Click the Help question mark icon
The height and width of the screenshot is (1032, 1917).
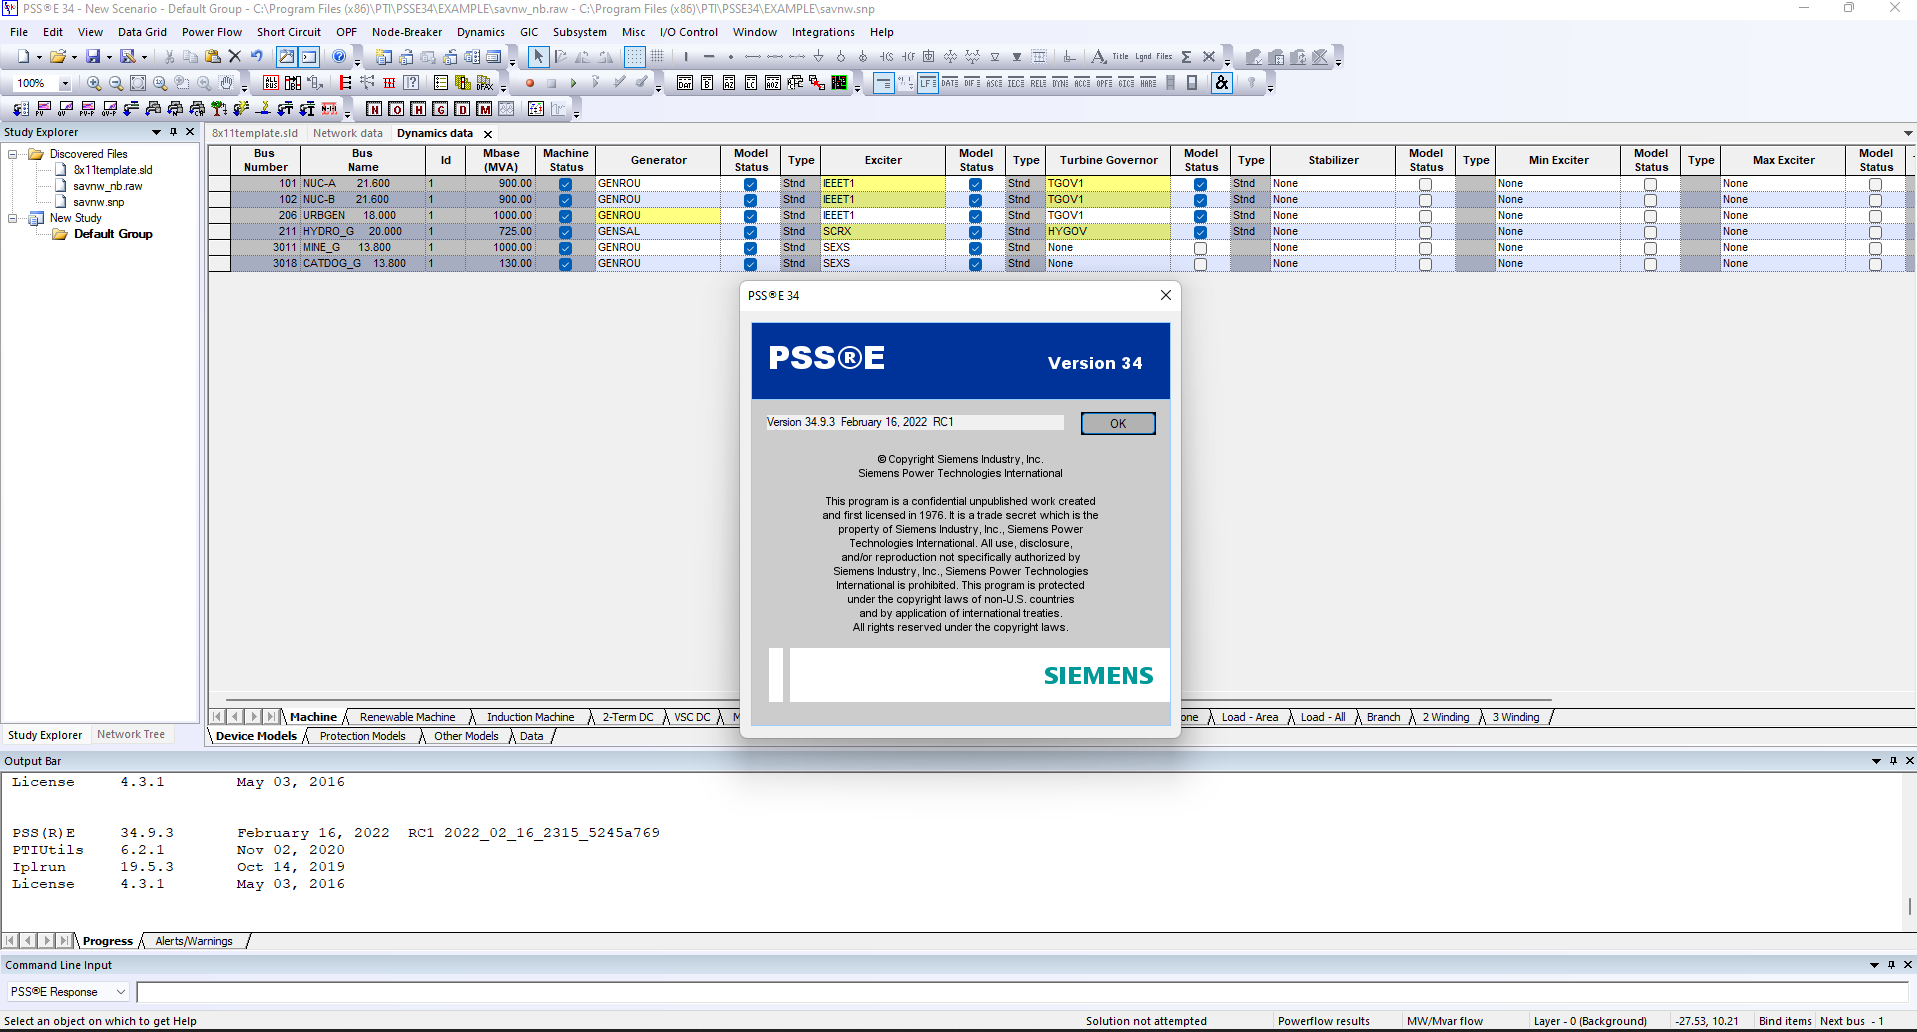[x=340, y=57]
